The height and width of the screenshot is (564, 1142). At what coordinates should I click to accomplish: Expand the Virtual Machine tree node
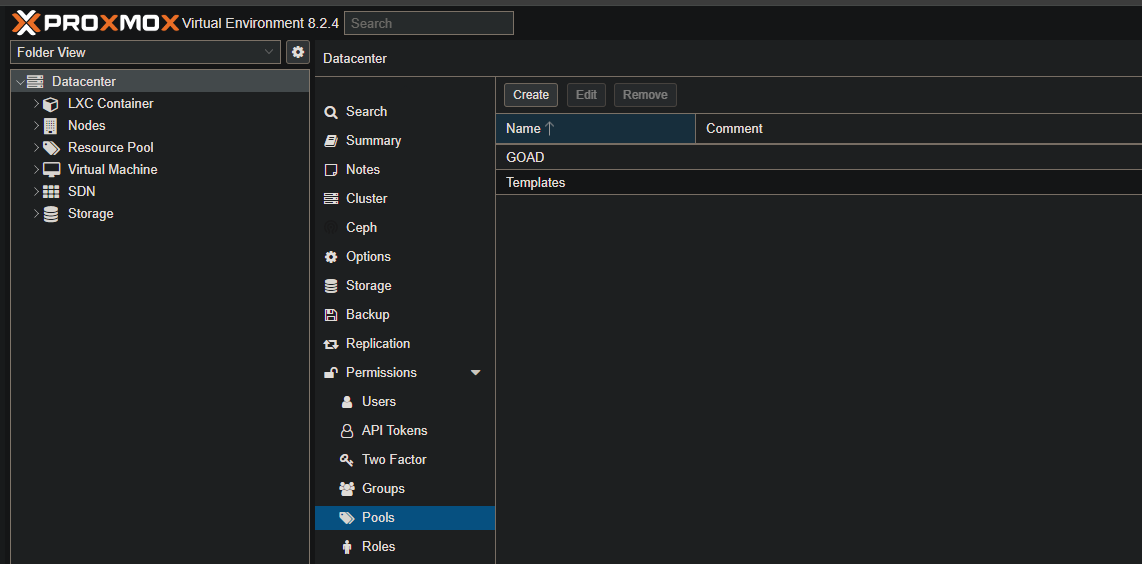(x=36, y=170)
